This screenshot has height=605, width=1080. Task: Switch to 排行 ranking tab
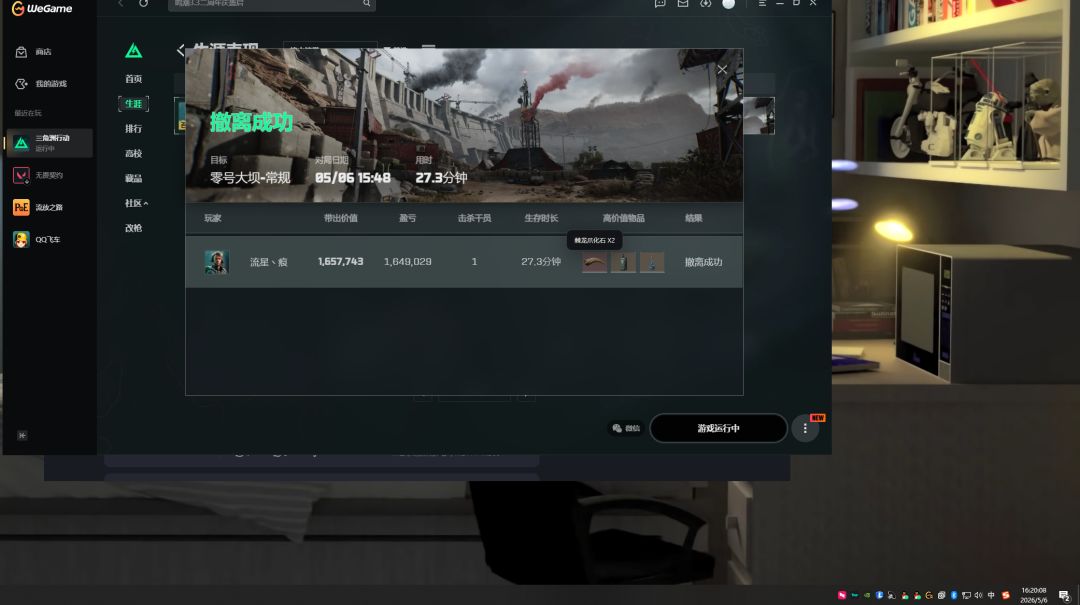coord(134,129)
